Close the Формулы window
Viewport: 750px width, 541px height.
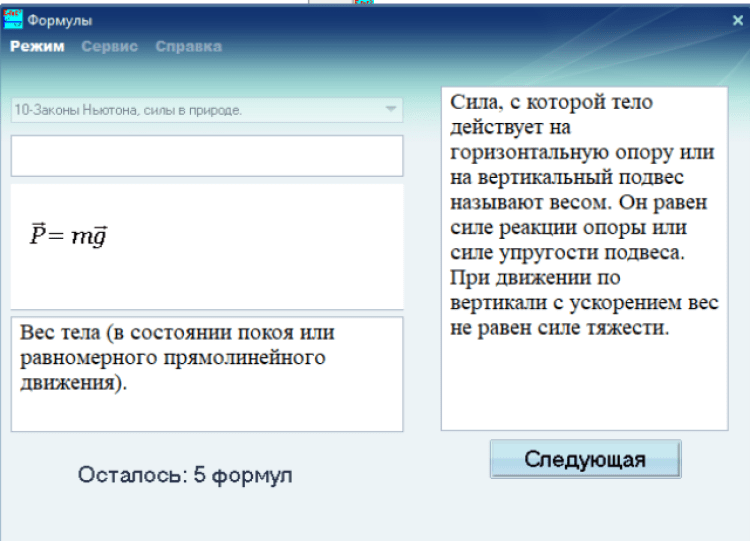(738, 20)
